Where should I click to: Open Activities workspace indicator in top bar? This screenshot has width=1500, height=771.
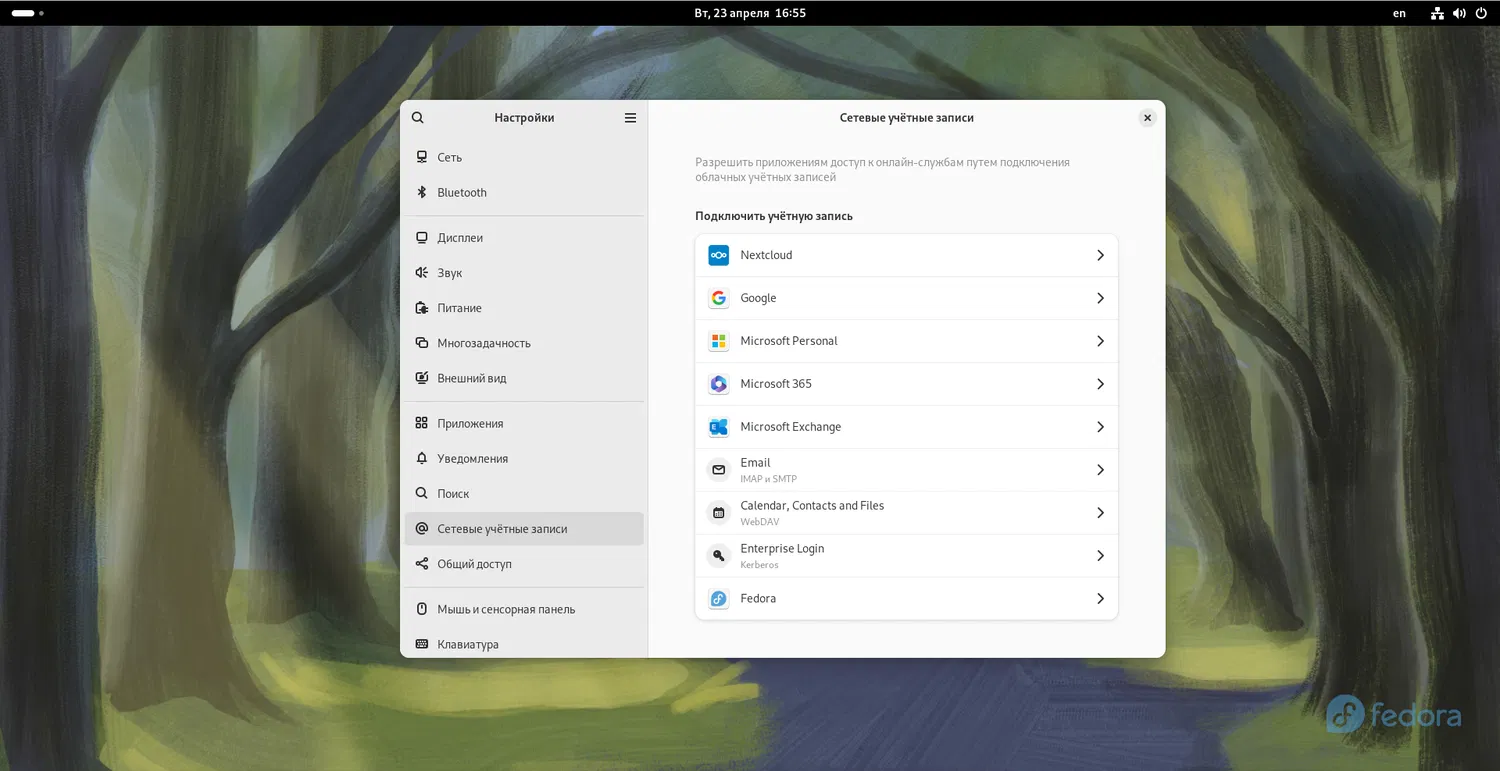point(28,13)
